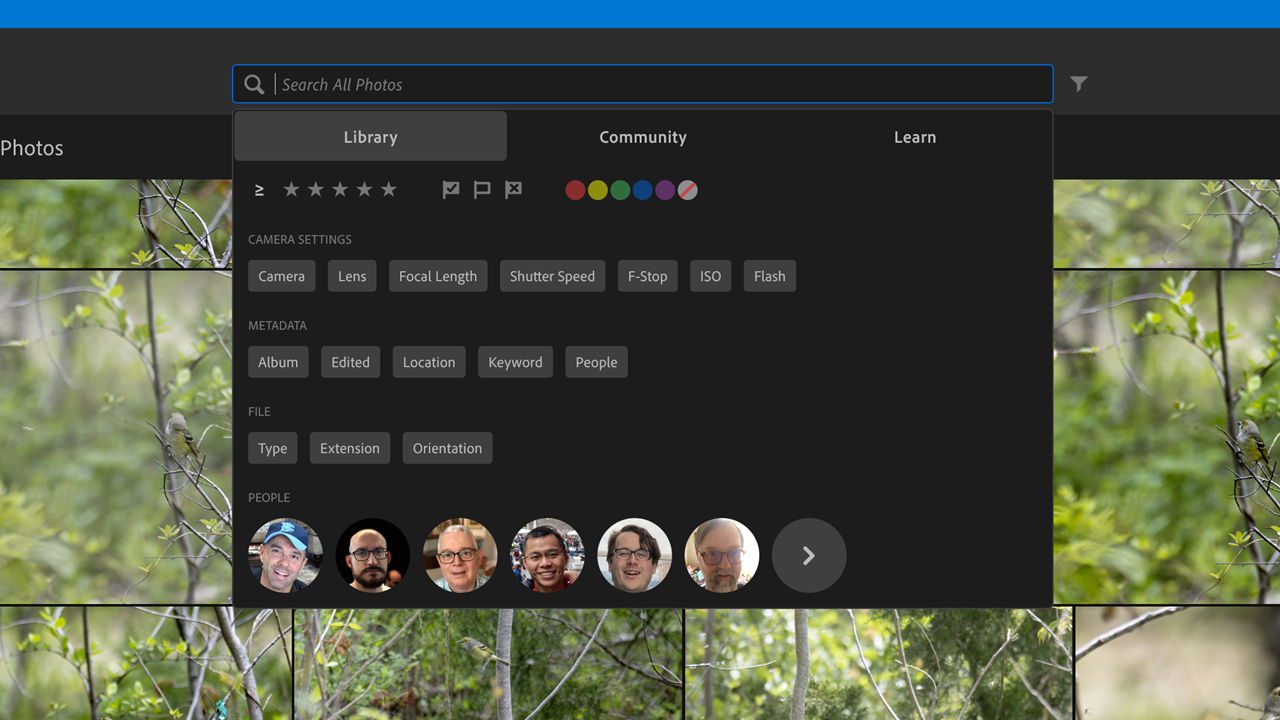Select the purple color label
The width and height of the screenshot is (1280, 720).
pyautogui.click(x=665, y=190)
